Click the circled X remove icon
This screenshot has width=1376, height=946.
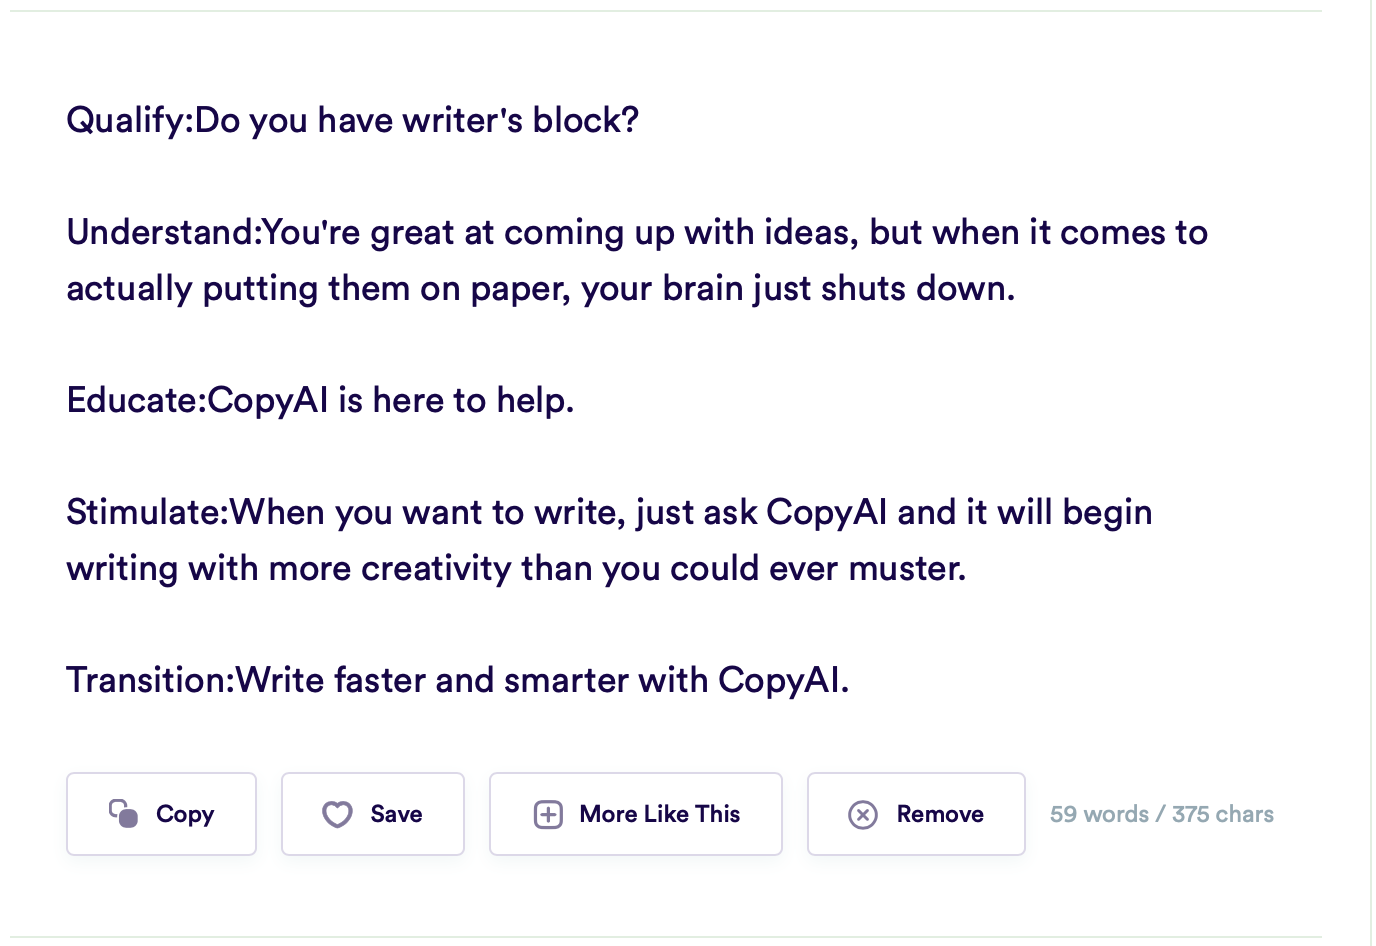click(x=863, y=815)
